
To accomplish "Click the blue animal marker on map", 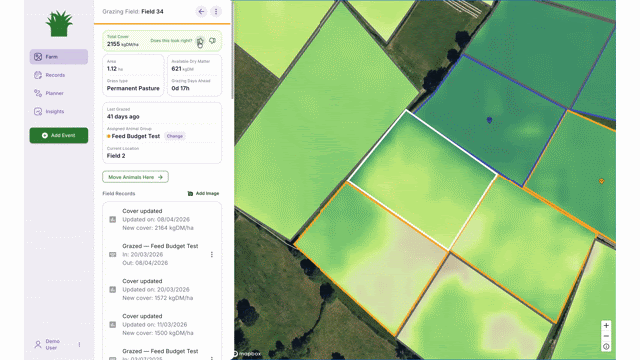I will pyautogui.click(x=489, y=120).
